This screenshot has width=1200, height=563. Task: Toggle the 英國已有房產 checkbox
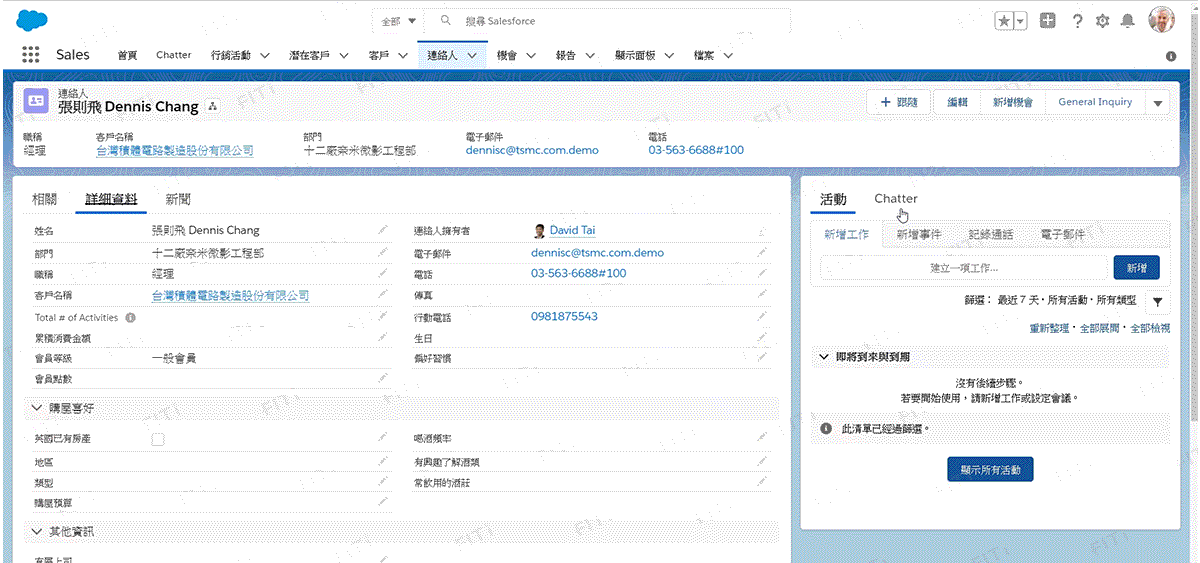[158, 439]
